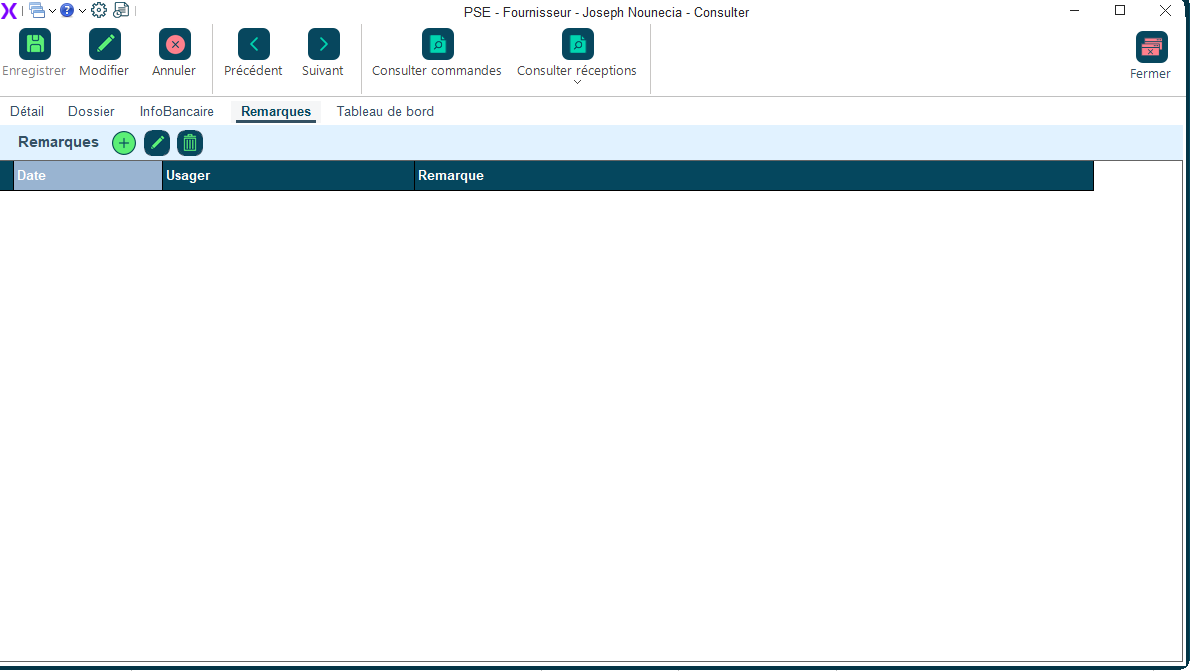This screenshot has width=1190, height=671.
Task: Click the Annuler cancel icon
Action: 175,44
